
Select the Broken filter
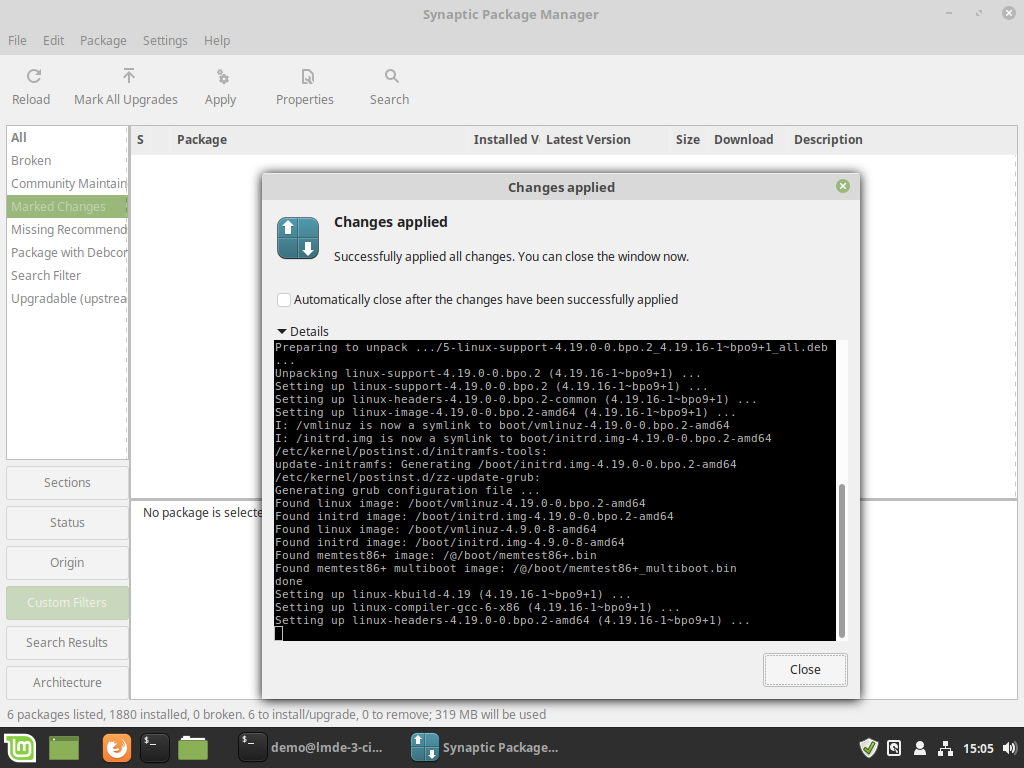click(x=67, y=161)
